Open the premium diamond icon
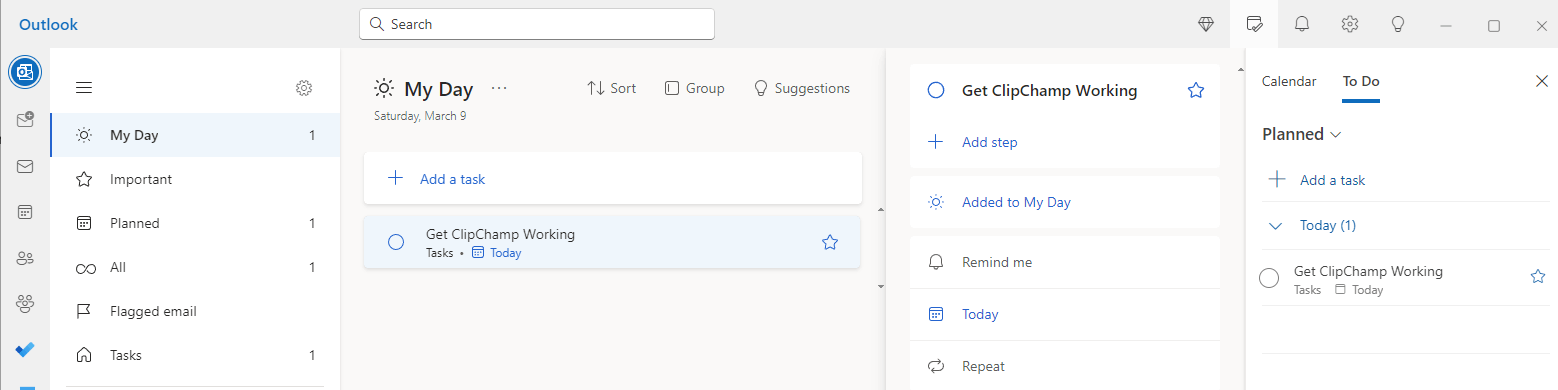Viewport: 1558px width, 390px height. click(x=1206, y=24)
